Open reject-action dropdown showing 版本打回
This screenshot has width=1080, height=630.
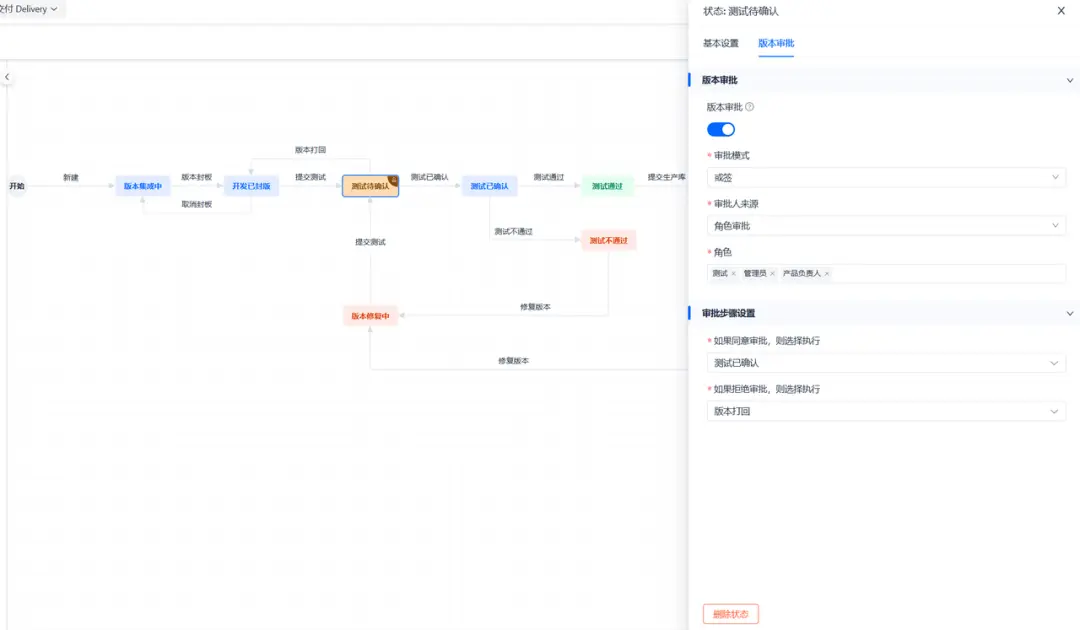pos(886,411)
